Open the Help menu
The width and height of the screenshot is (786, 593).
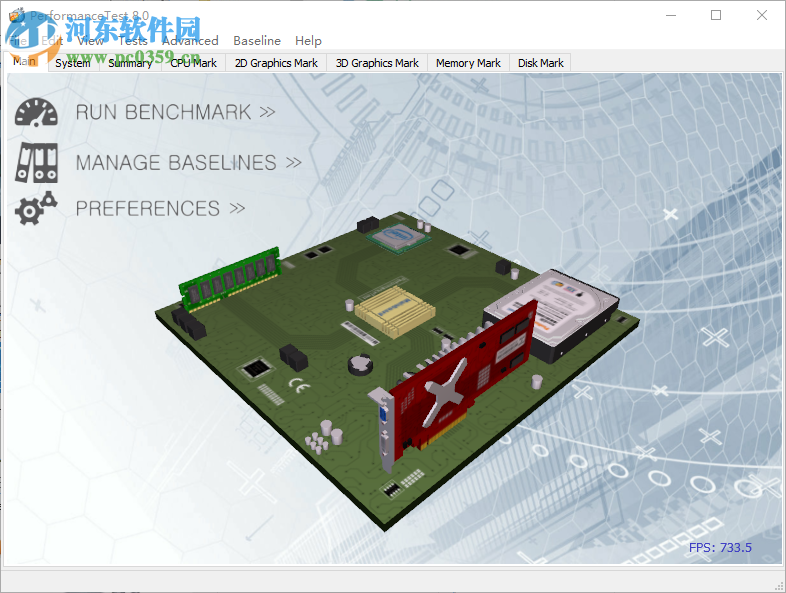coord(308,41)
